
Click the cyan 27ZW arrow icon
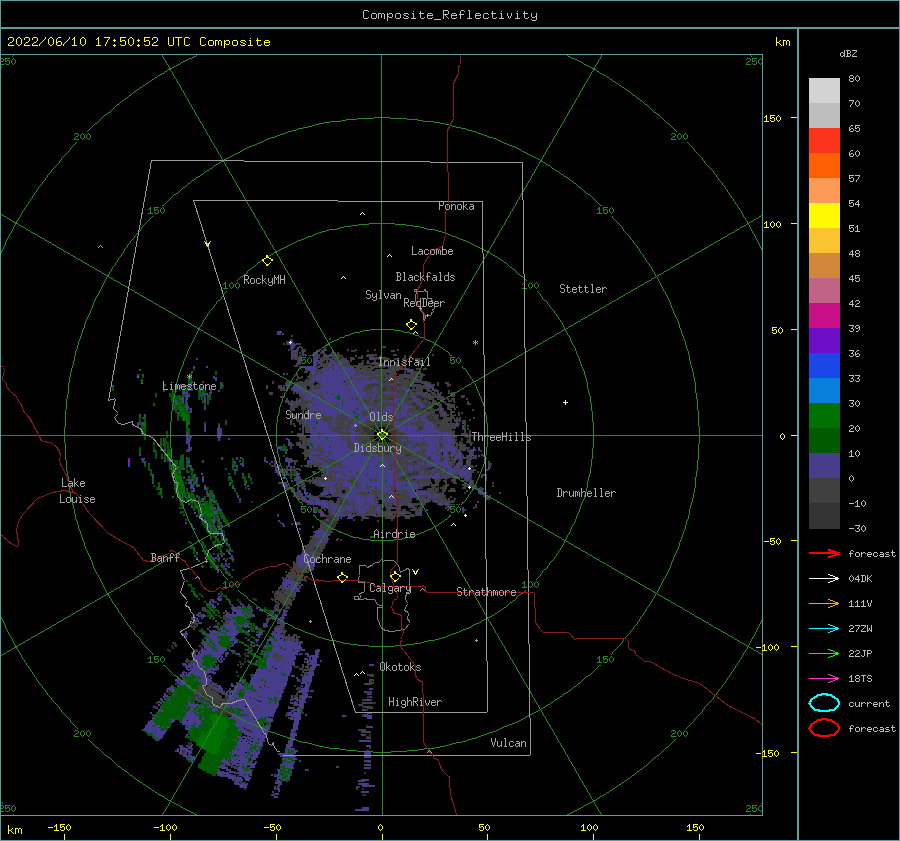(x=824, y=629)
